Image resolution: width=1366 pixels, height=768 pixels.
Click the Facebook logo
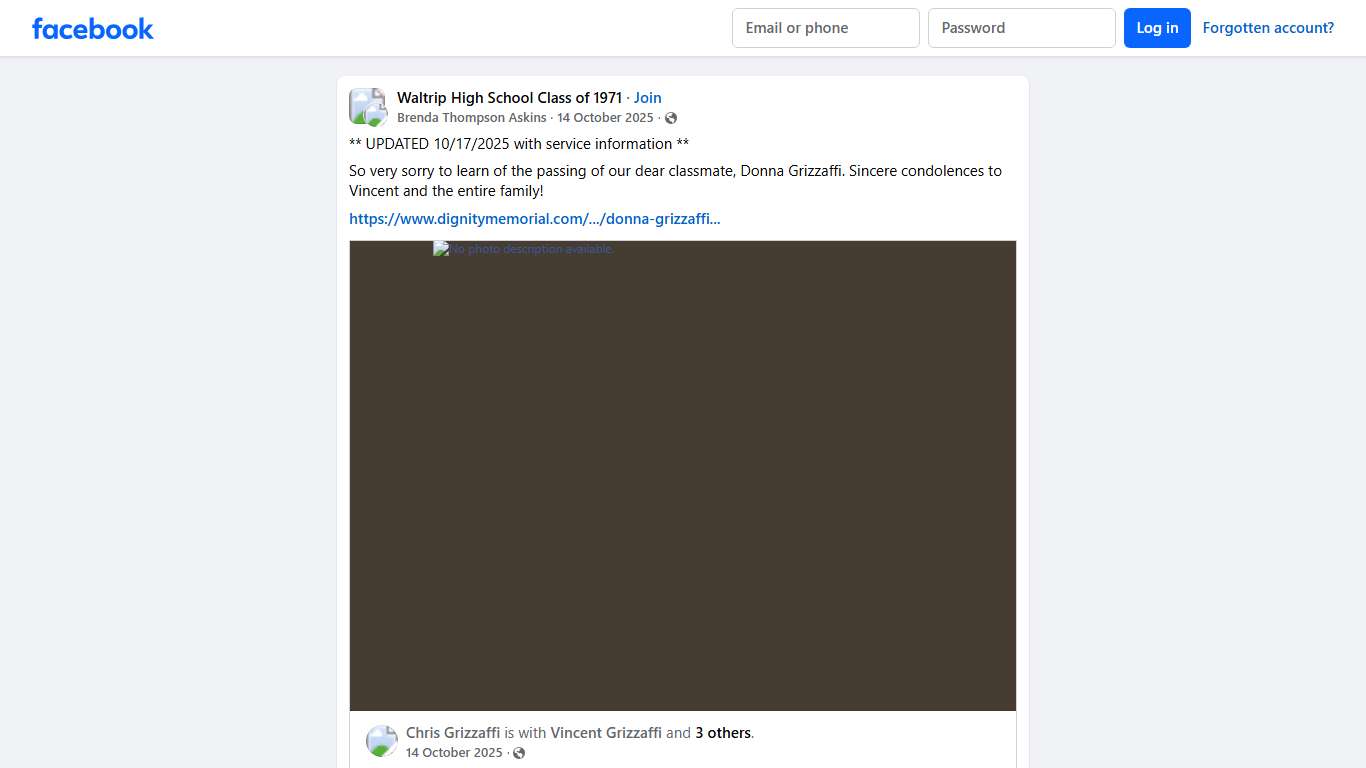point(93,28)
